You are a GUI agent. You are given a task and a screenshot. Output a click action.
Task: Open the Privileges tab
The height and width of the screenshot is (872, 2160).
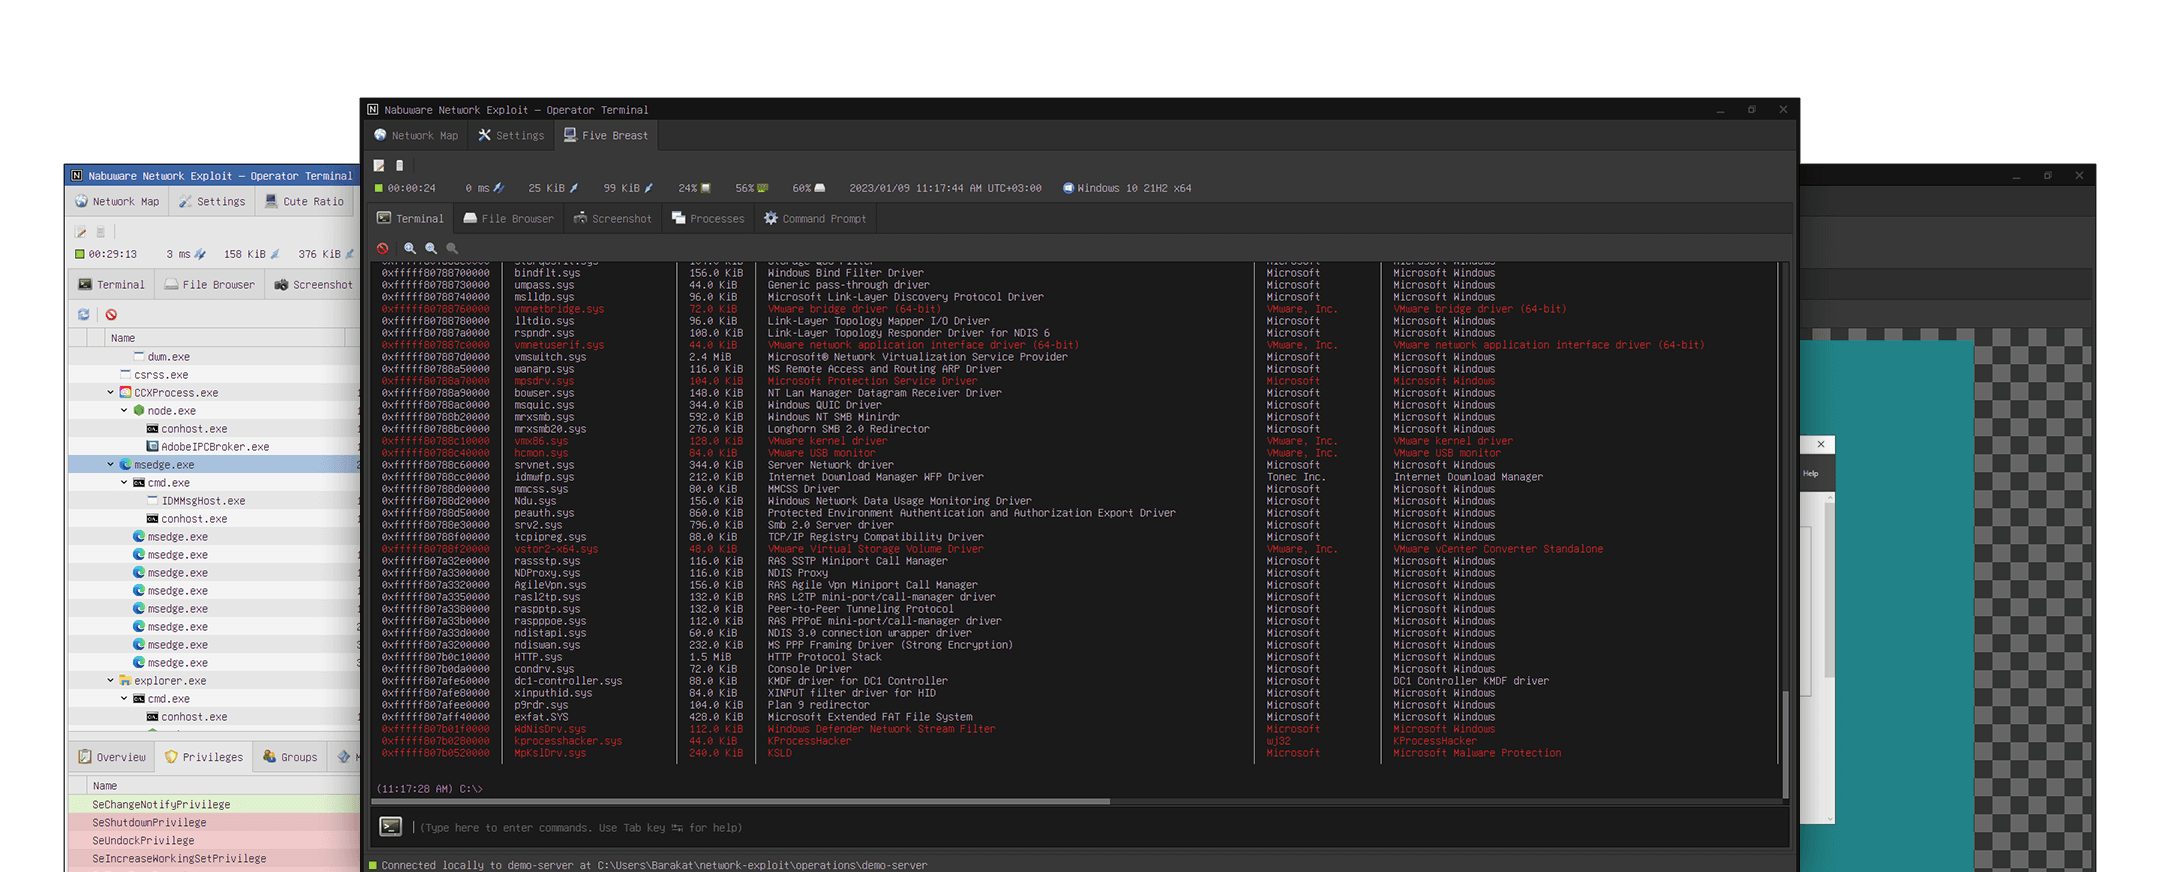[204, 757]
